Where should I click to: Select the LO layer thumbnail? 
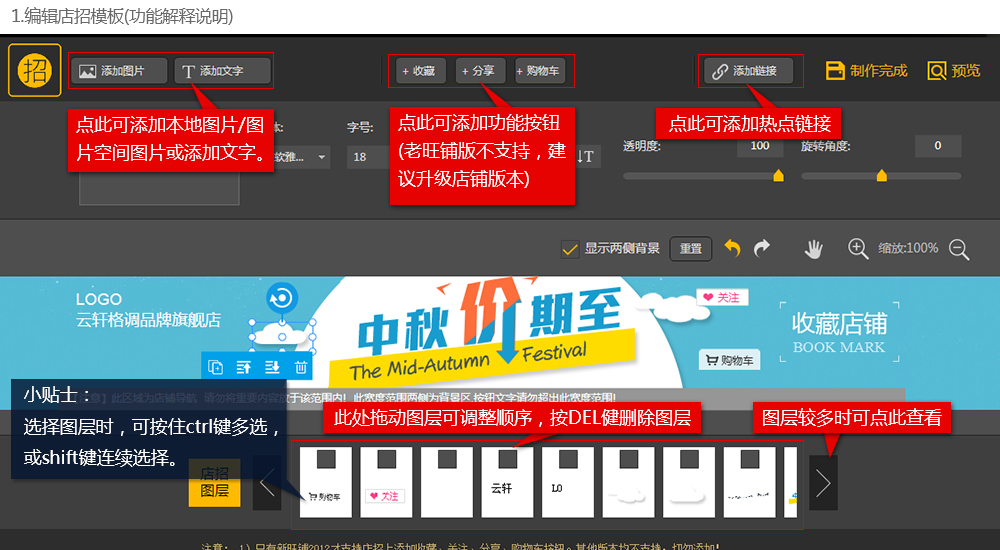(568, 482)
